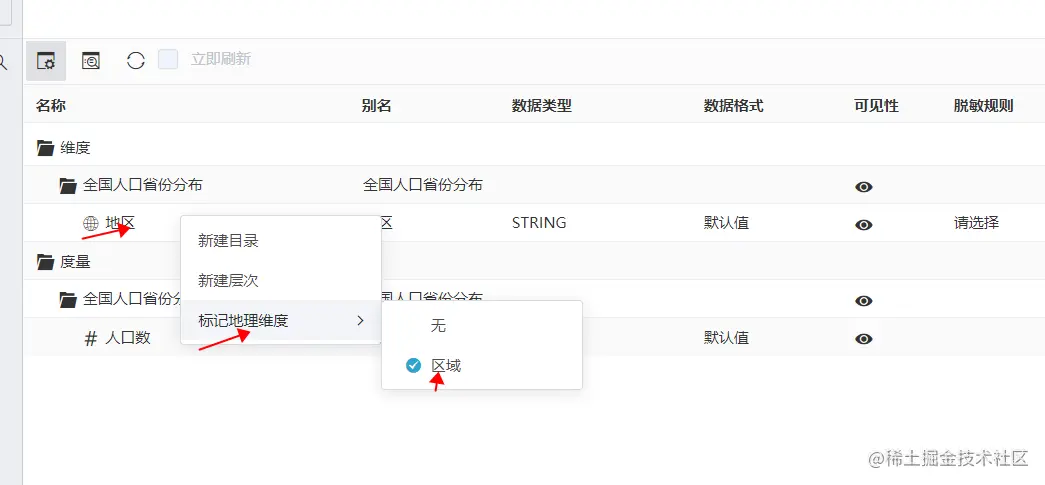The width and height of the screenshot is (1045, 485).
Task: Toggle visibility of the 地区 row
Action: click(x=864, y=225)
